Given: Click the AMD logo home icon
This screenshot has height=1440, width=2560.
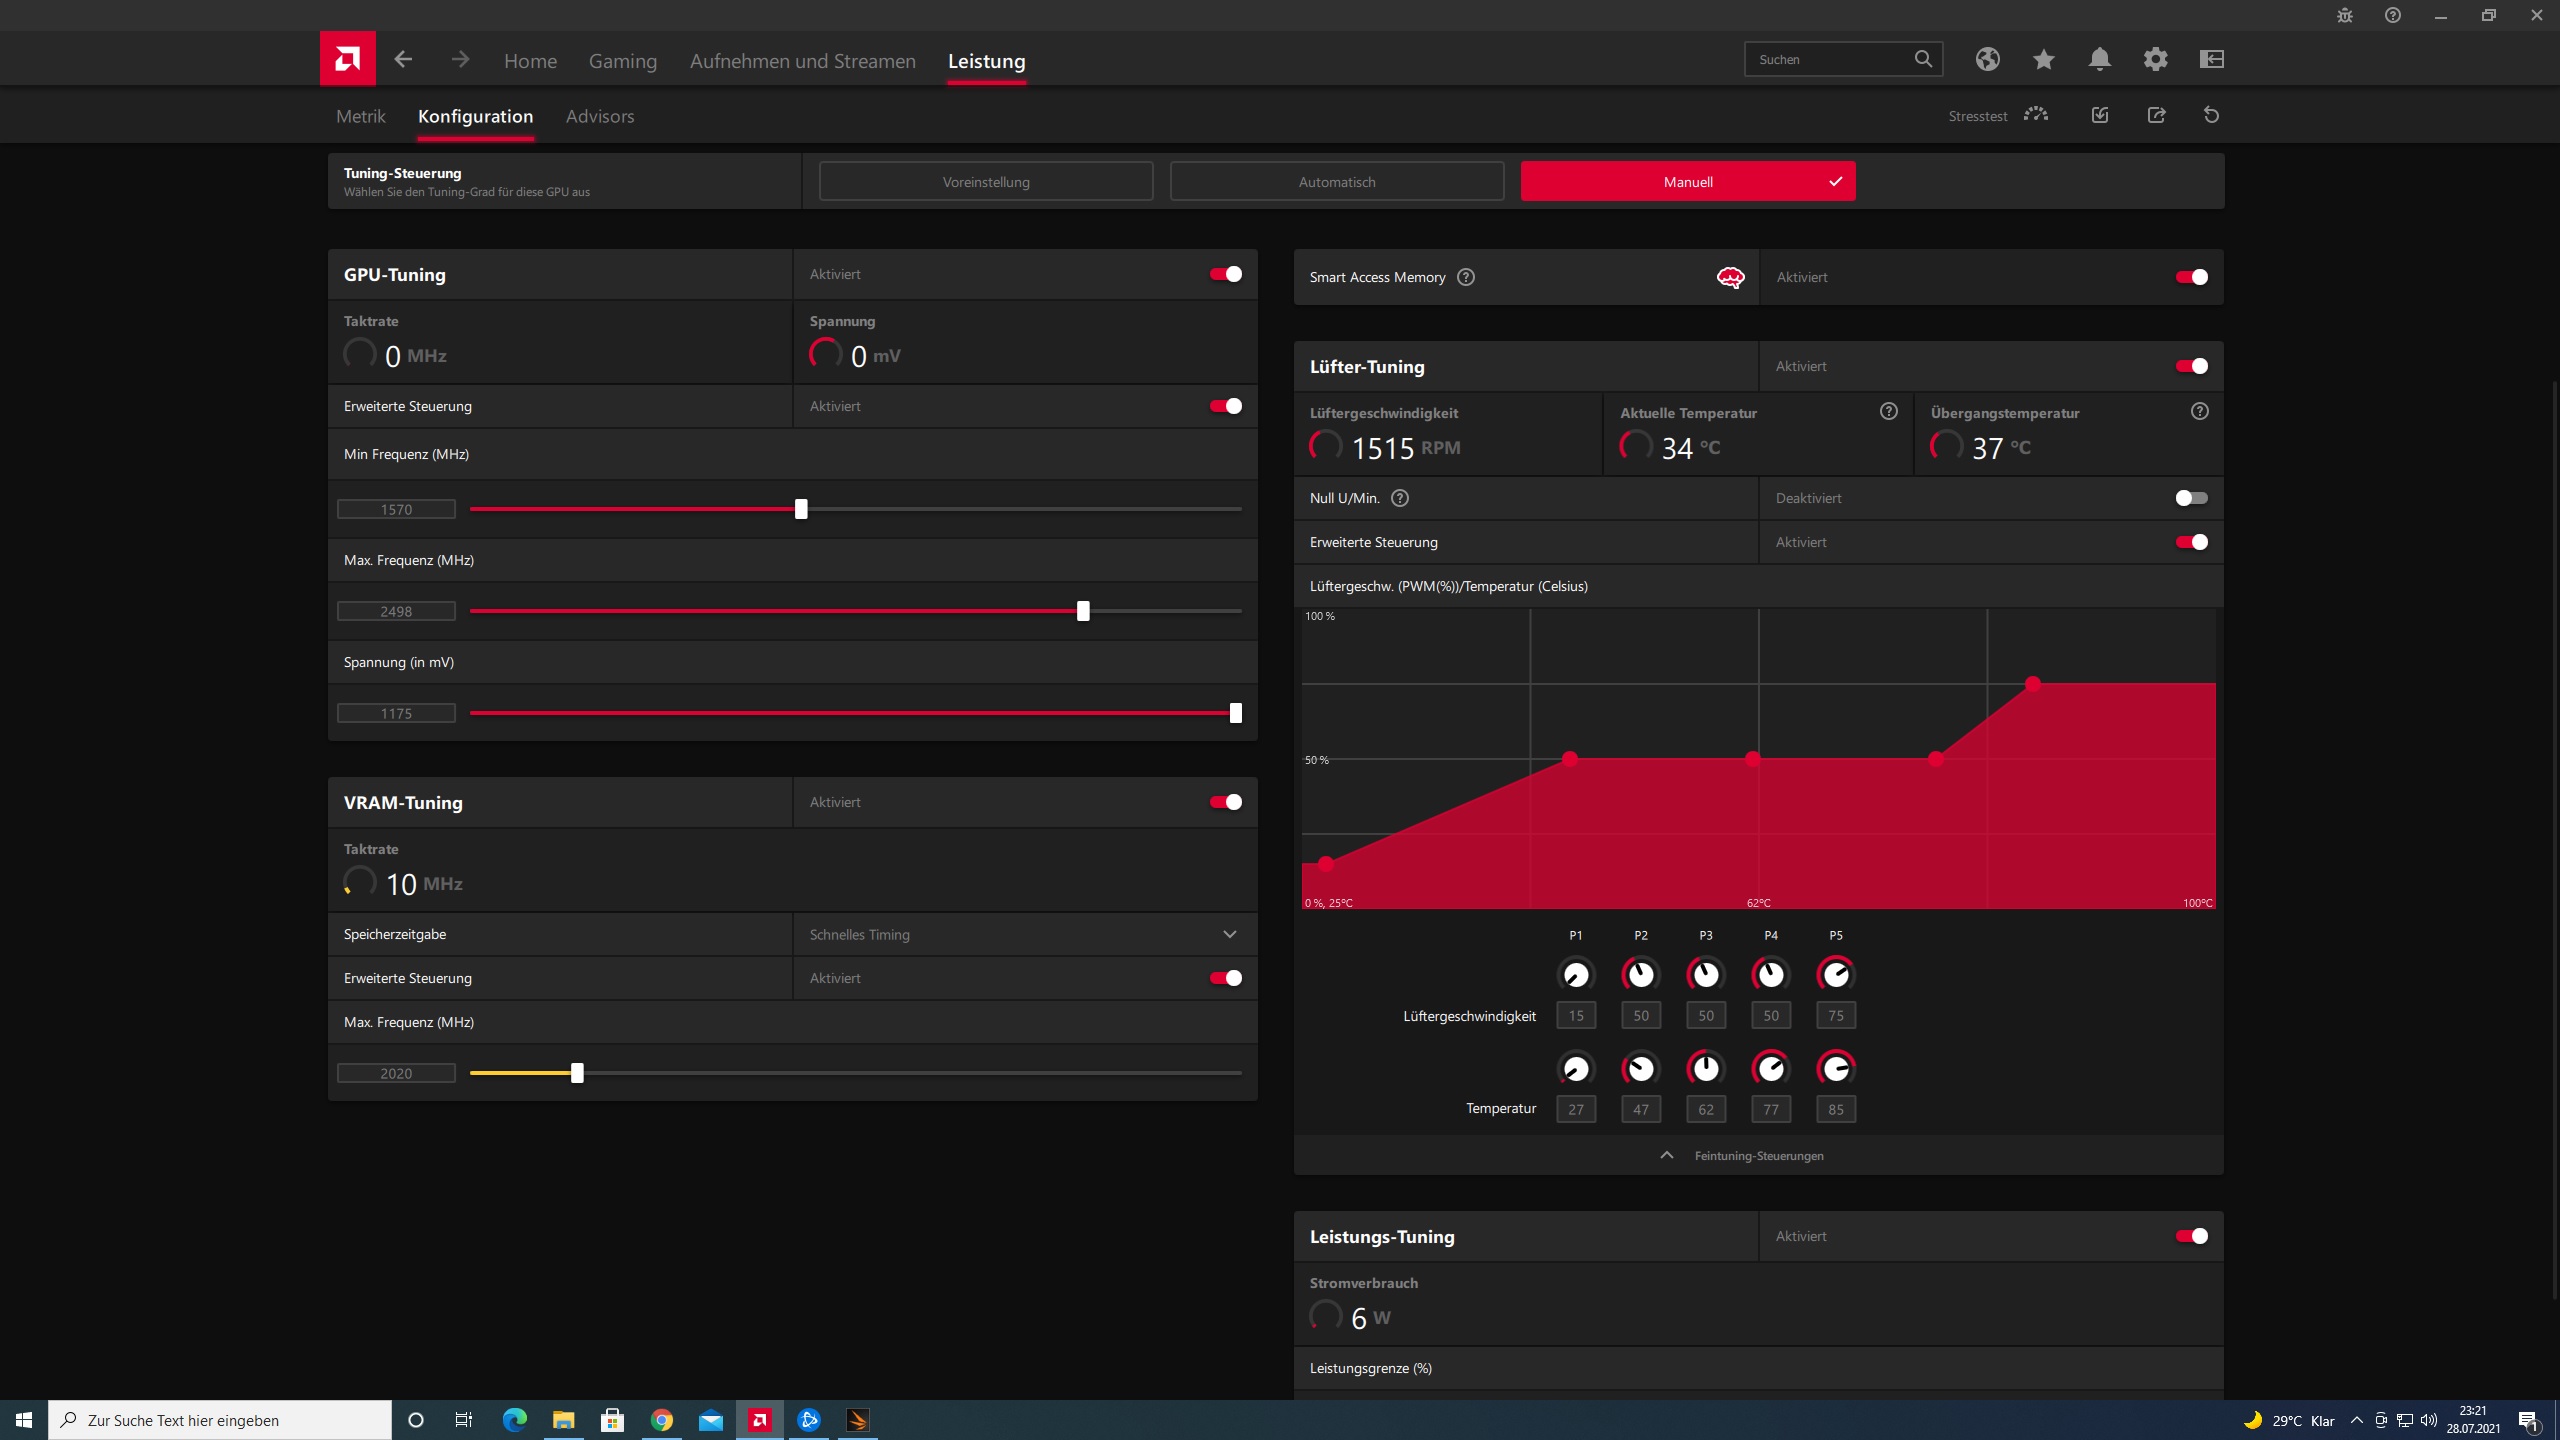Looking at the screenshot, I should tap(347, 59).
